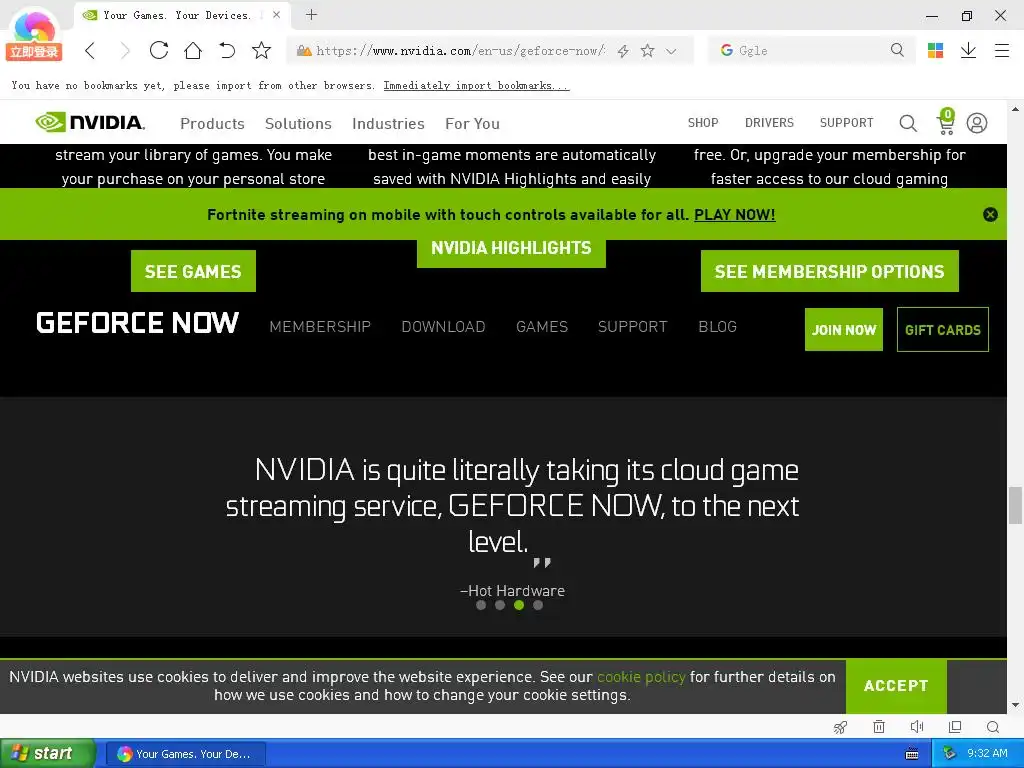Open the user account icon

tap(977, 123)
